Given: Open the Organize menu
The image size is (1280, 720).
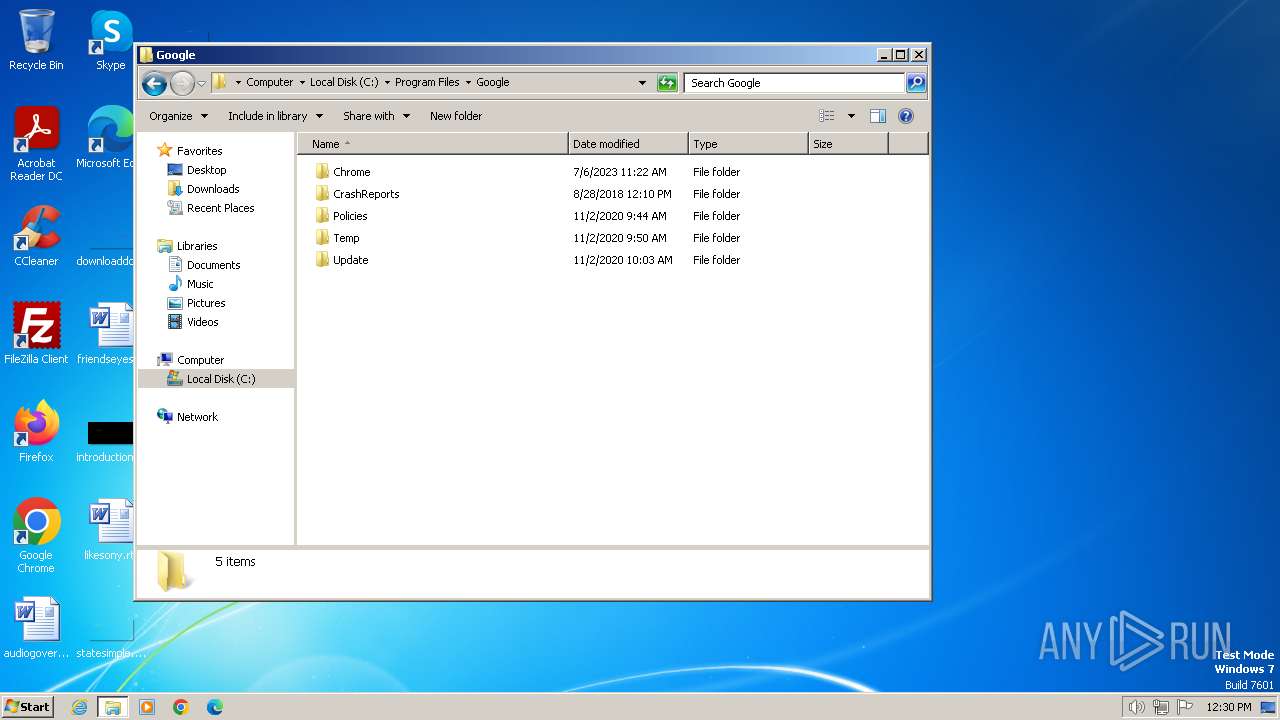Looking at the screenshot, I should (178, 116).
